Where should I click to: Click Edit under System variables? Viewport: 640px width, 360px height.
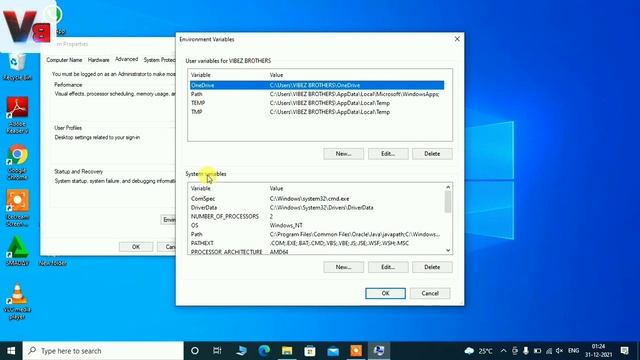pyautogui.click(x=388, y=267)
